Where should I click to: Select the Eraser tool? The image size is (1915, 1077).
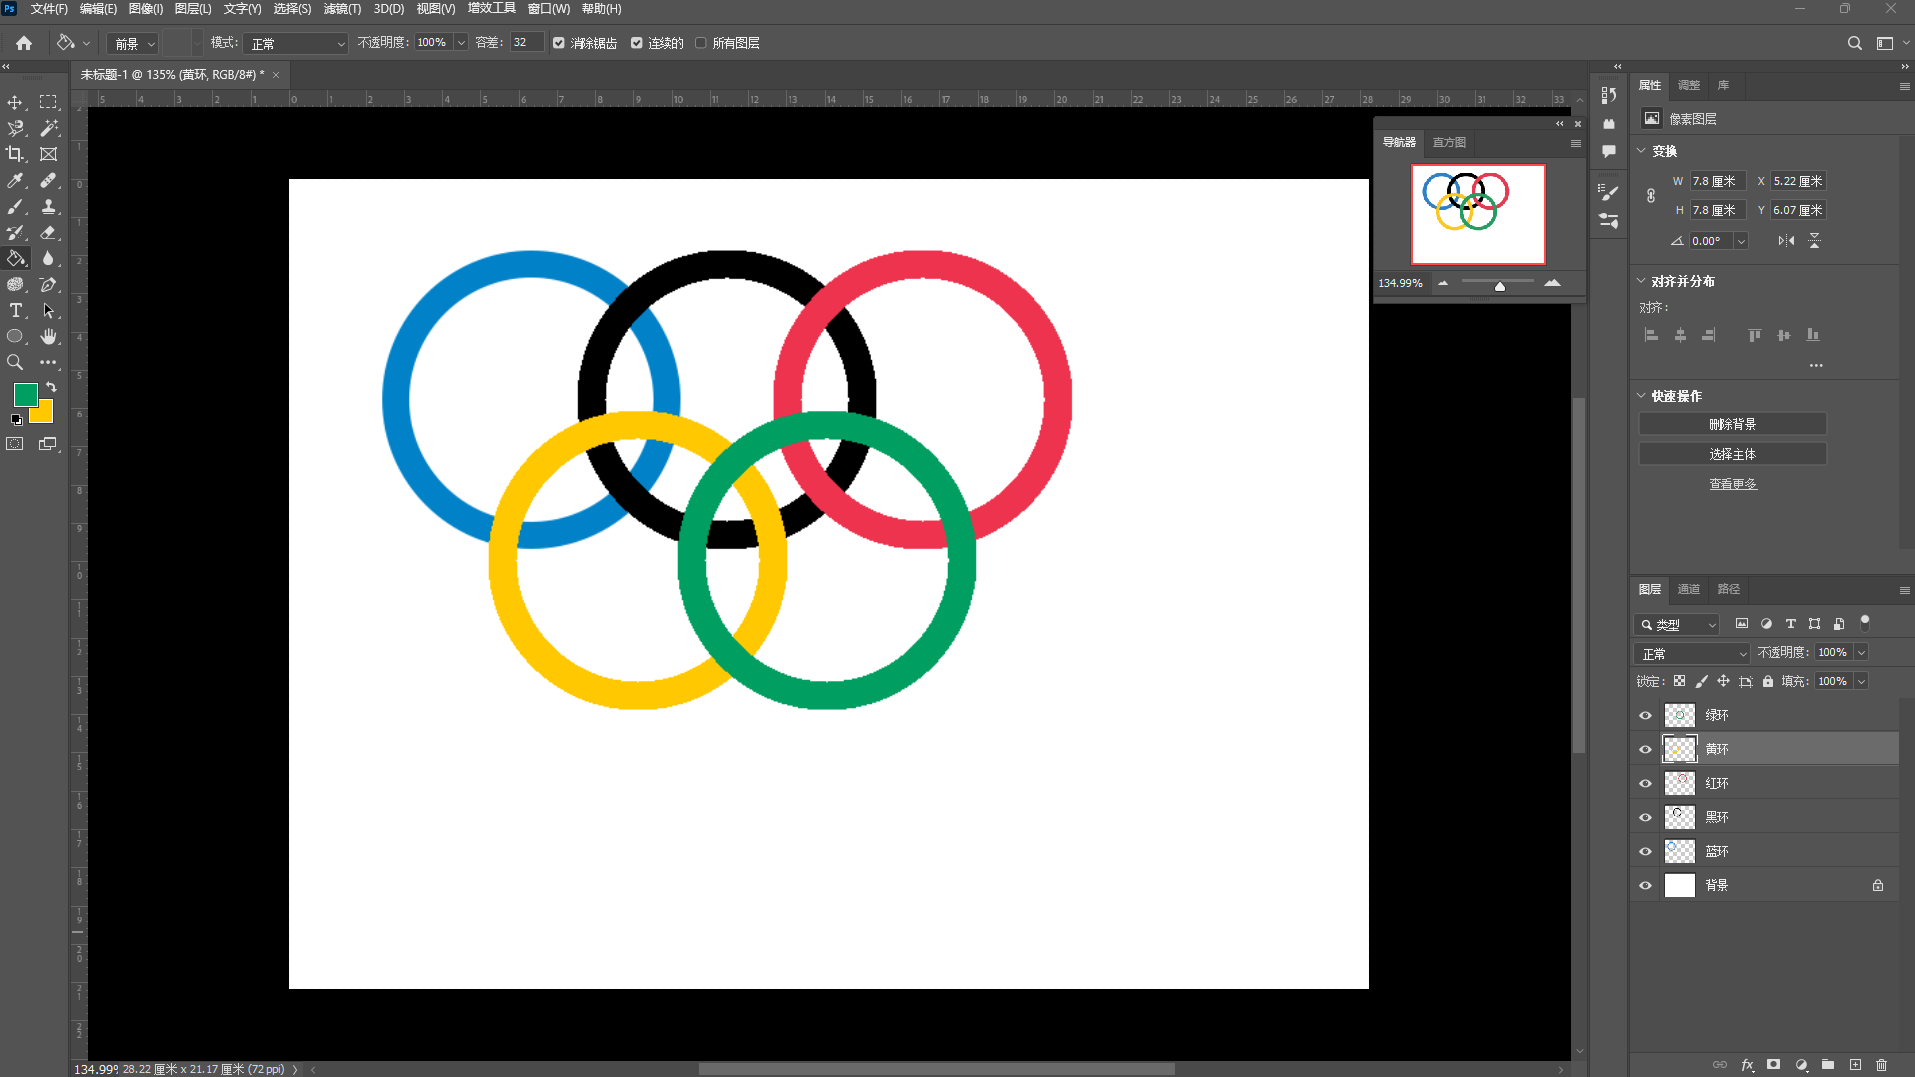[x=48, y=233]
